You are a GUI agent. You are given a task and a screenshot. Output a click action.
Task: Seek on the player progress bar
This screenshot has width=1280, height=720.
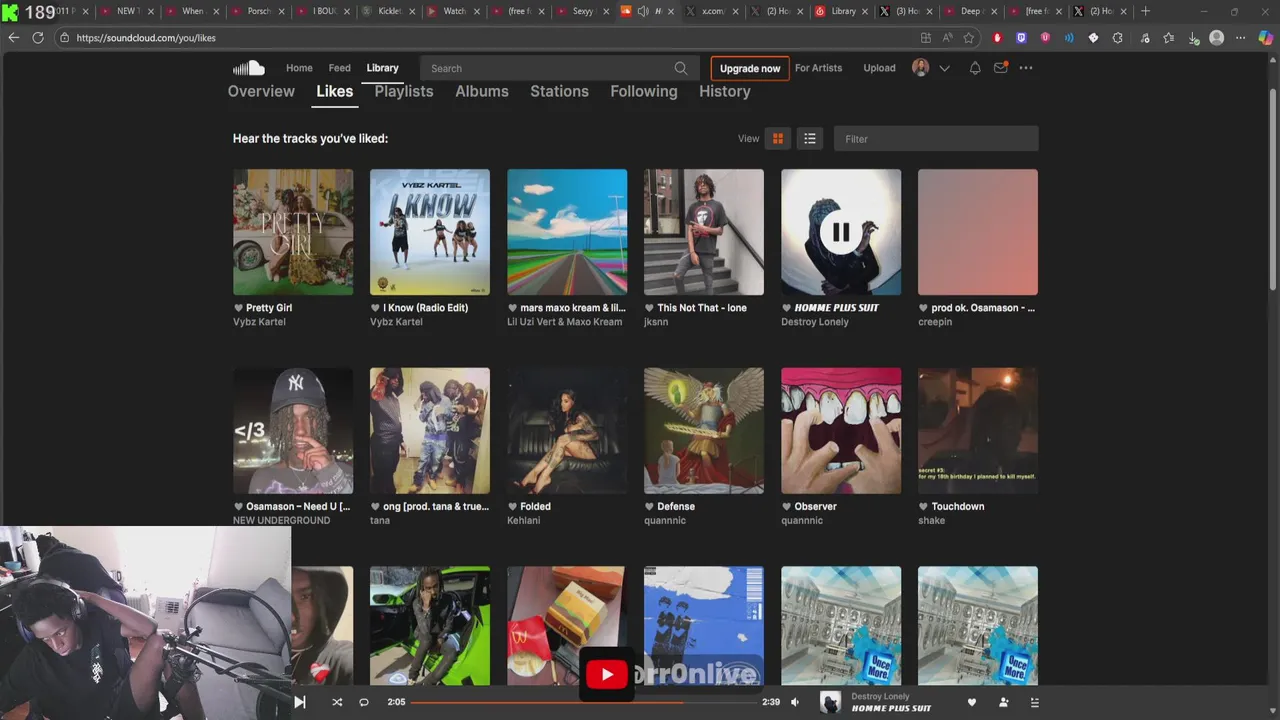pos(582,702)
